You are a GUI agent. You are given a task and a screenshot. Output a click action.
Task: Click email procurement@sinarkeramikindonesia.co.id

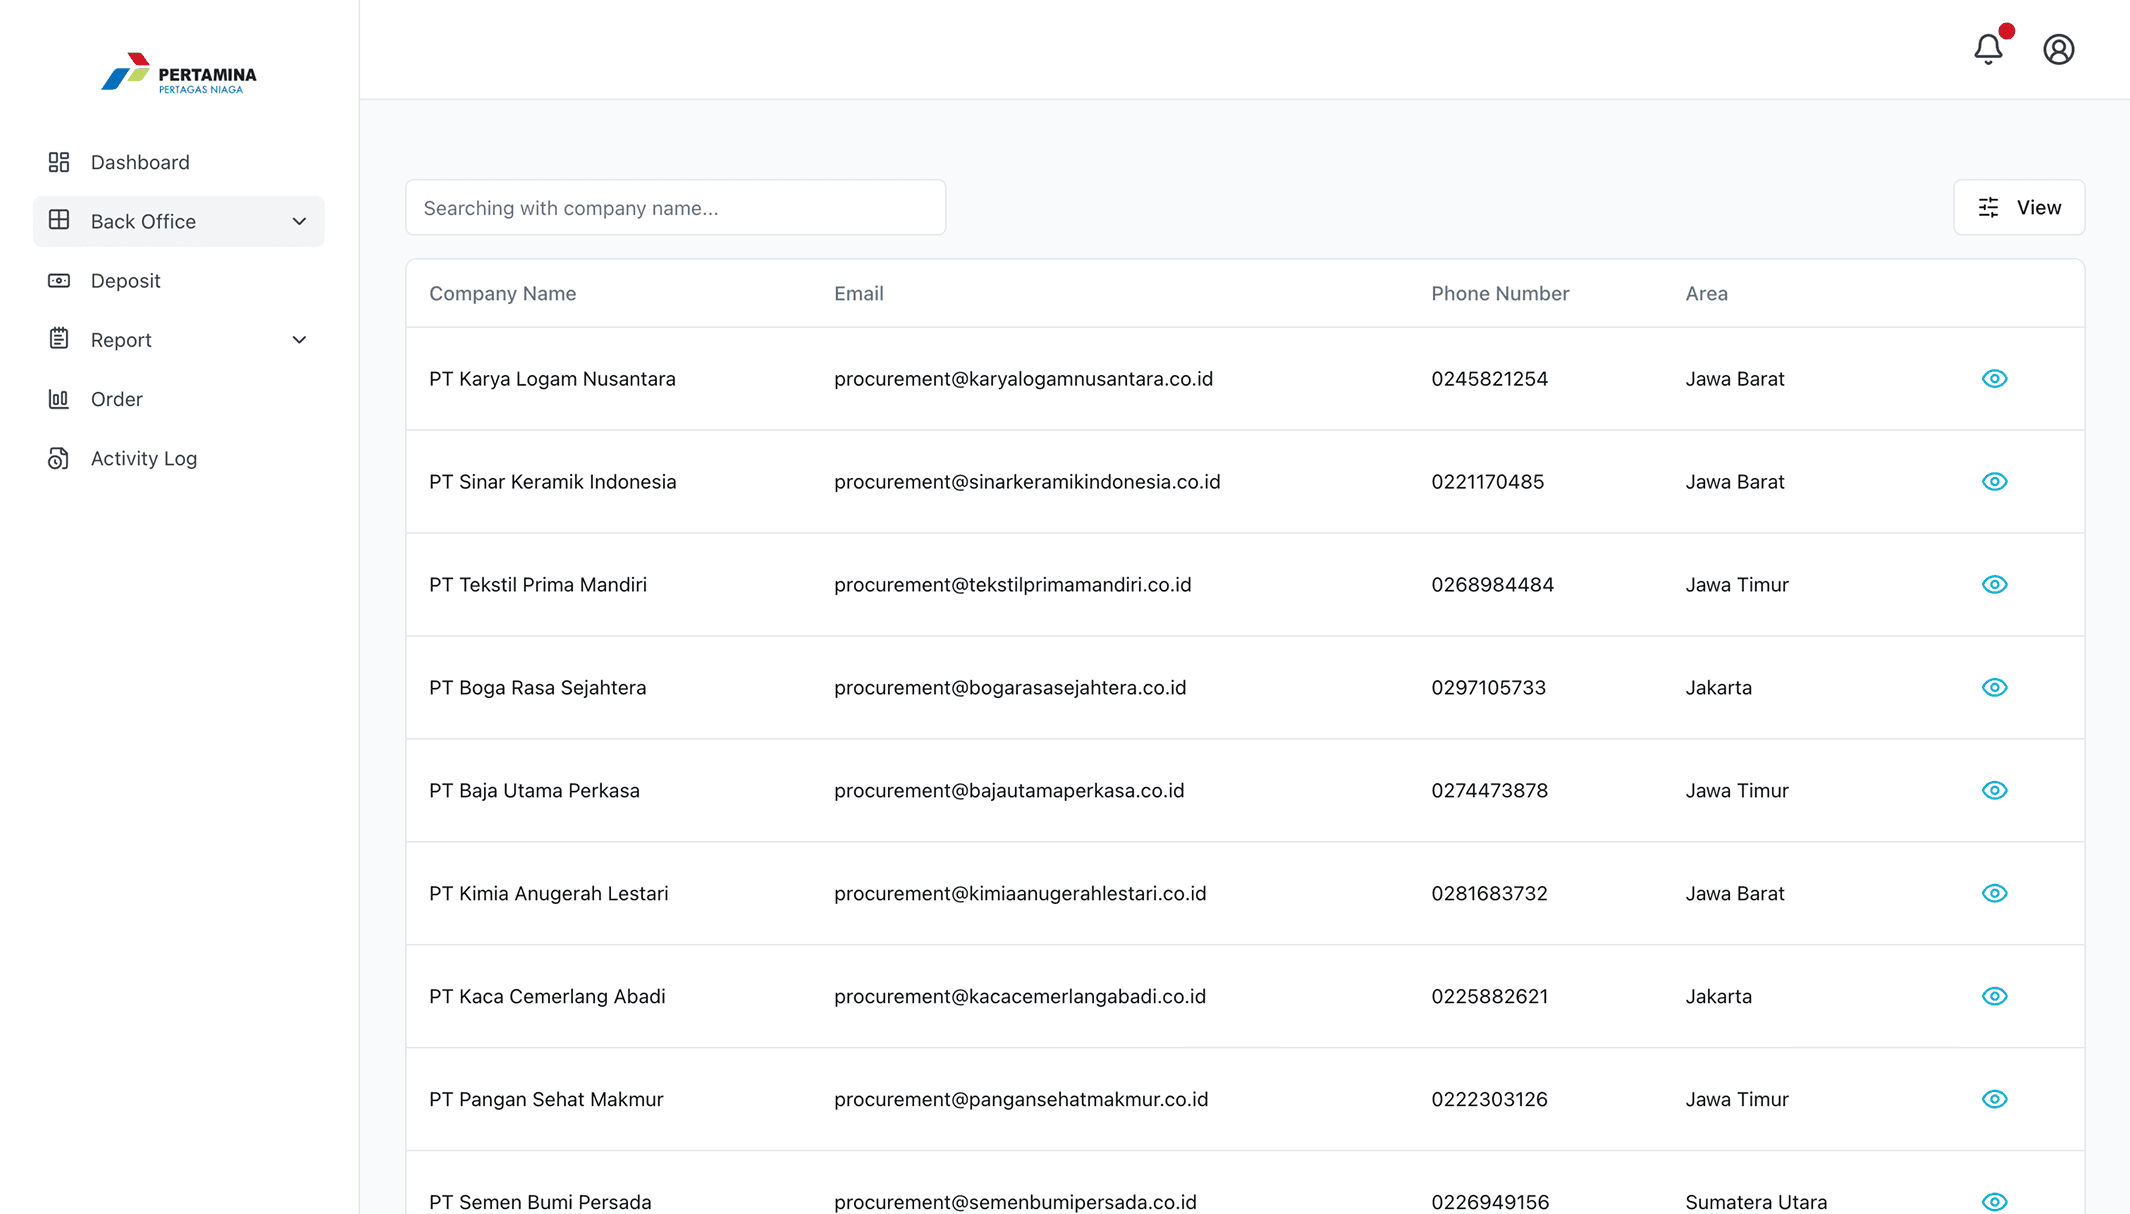[1027, 482]
